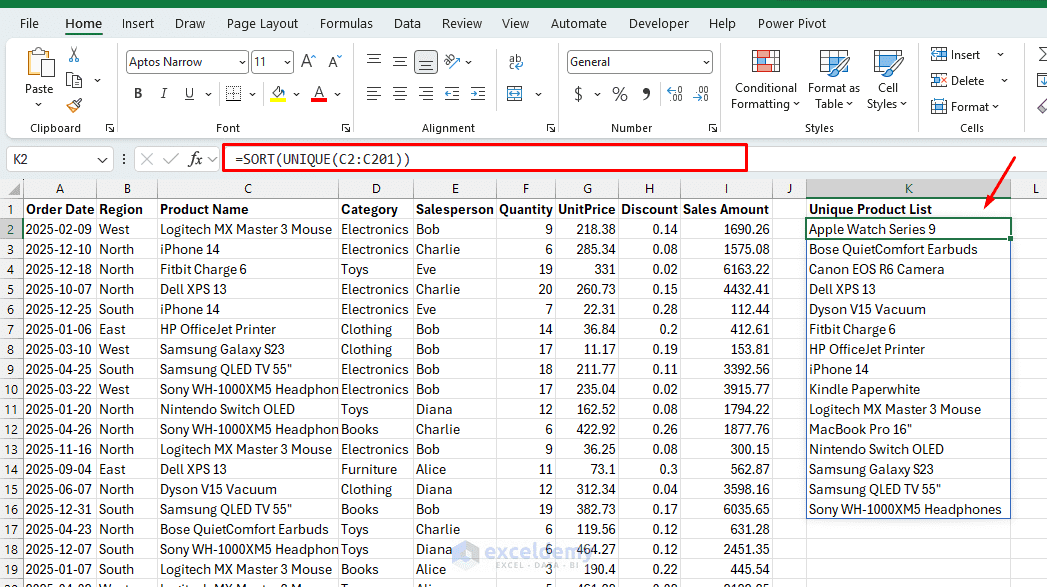Switch to the Data tab
This screenshot has height=587, width=1047.
click(407, 23)
